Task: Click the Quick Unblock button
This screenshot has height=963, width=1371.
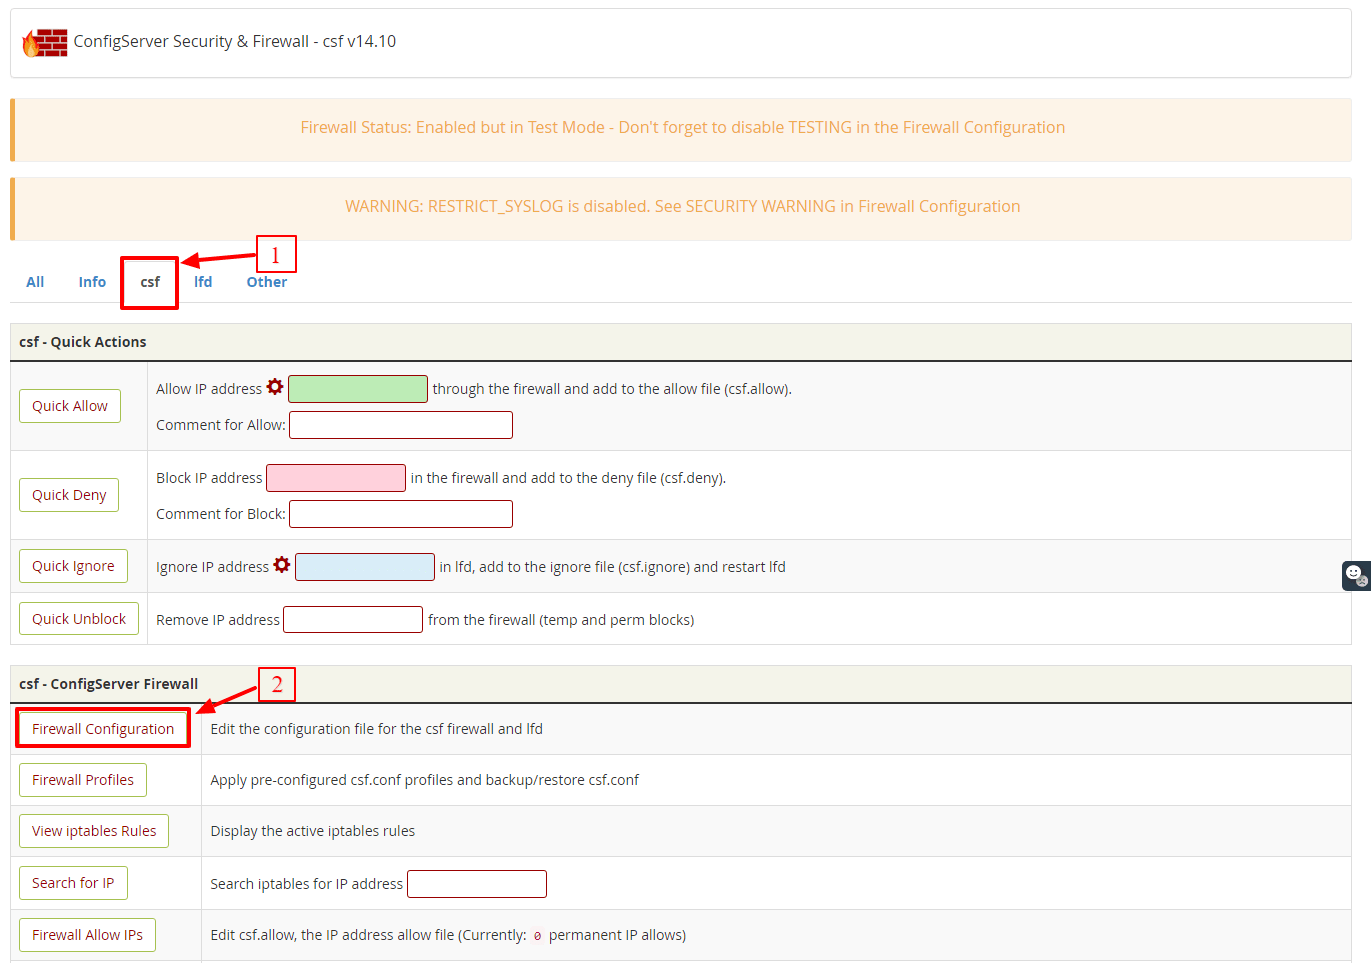Action: click(79, 619)
